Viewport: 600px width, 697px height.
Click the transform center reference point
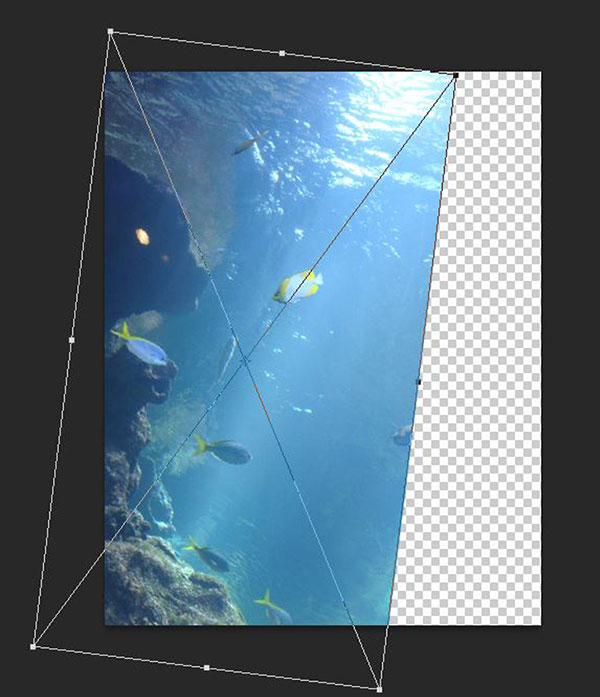pyautogui.click(x=245, y=361)
